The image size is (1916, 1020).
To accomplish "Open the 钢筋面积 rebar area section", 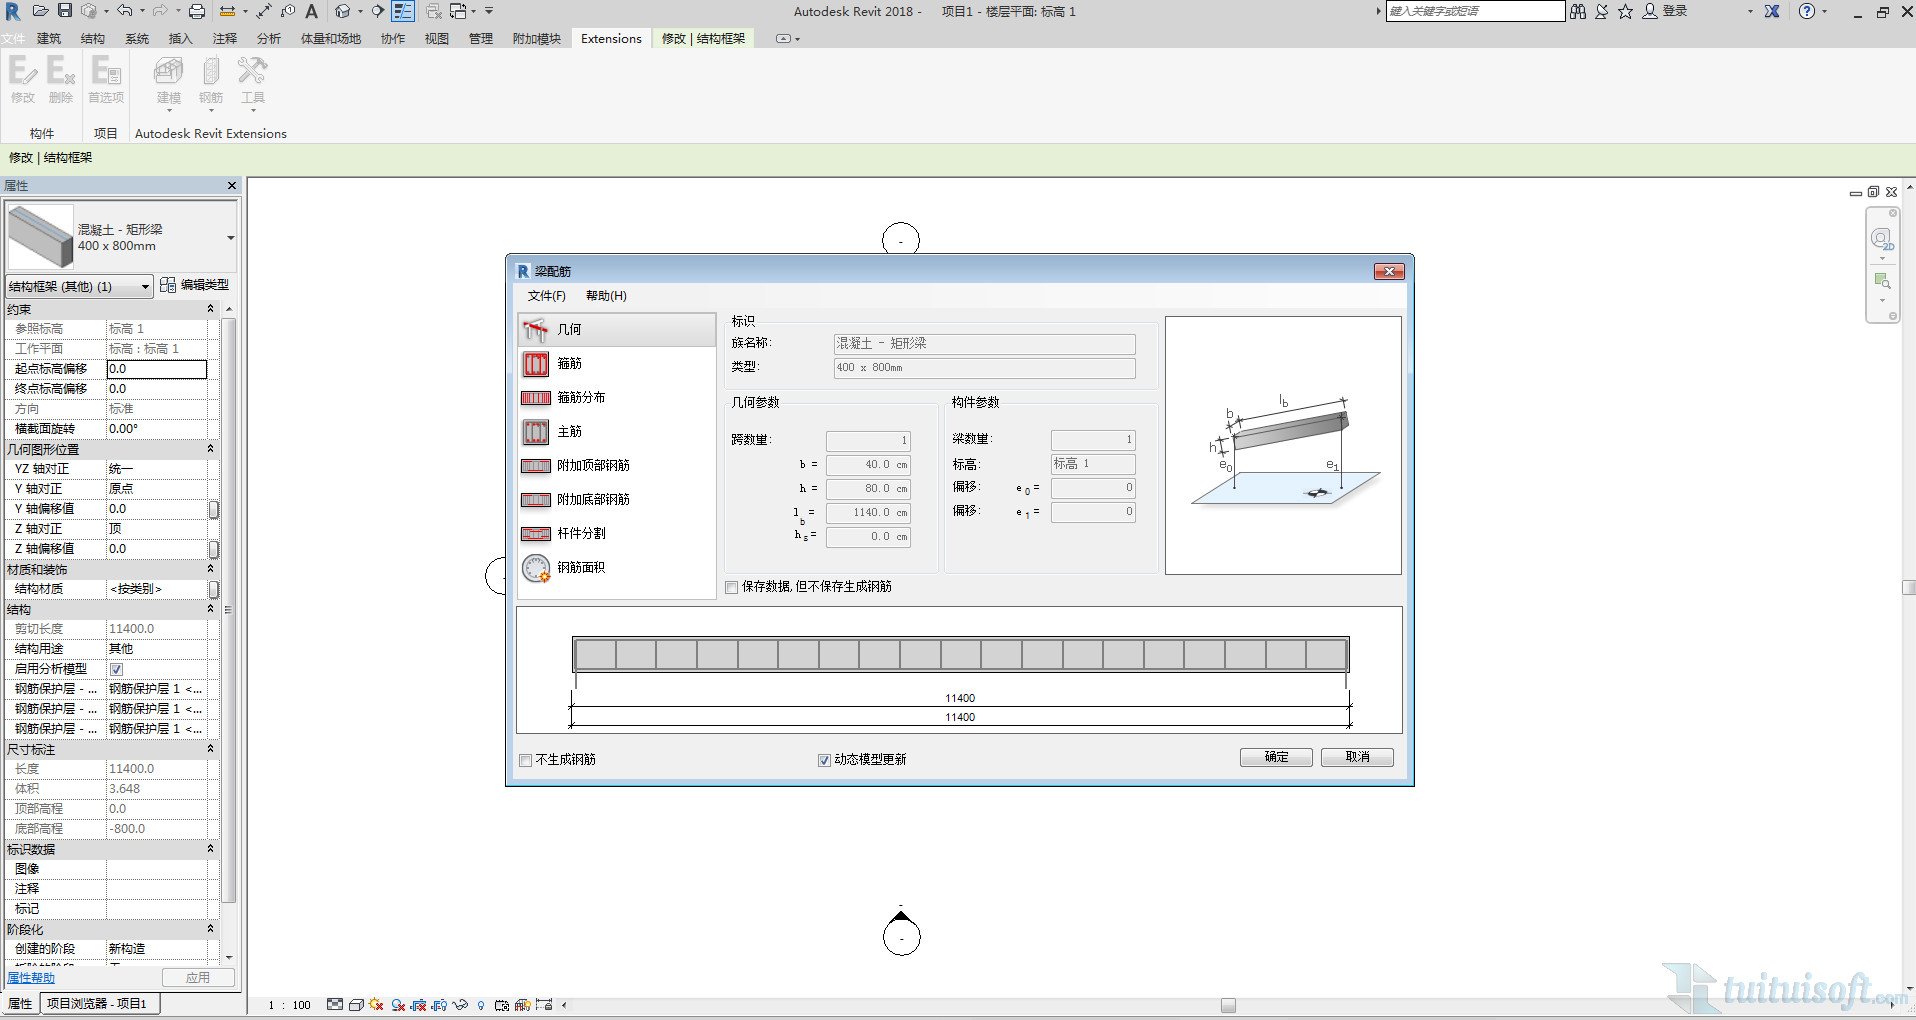I will (580, 568).
